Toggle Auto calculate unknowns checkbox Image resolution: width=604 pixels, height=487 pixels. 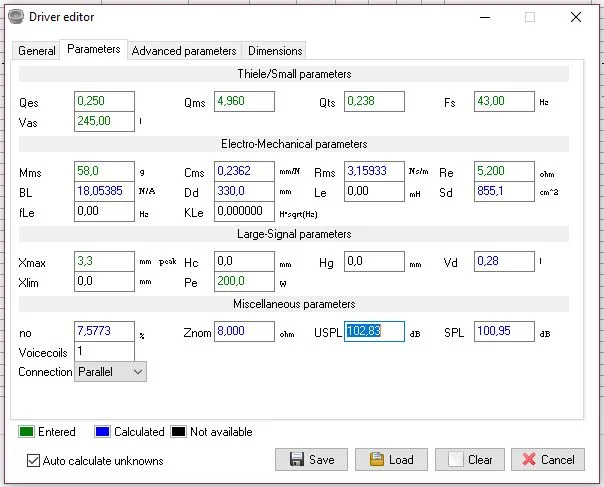tap(34, 461)
